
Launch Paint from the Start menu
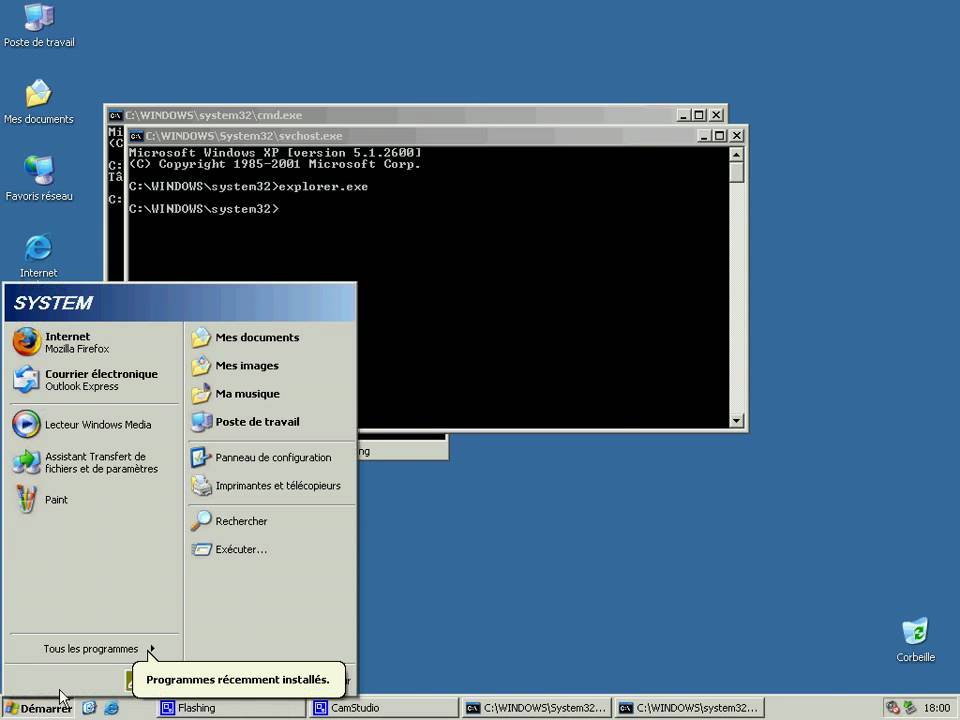94,500
